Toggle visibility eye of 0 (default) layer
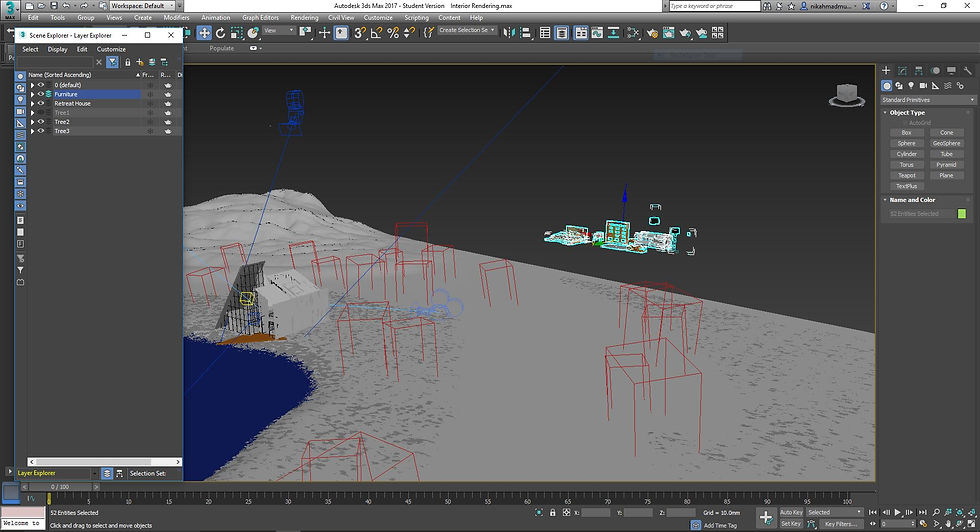The width and height of the screenshot is (980, 532). point(41,85)
